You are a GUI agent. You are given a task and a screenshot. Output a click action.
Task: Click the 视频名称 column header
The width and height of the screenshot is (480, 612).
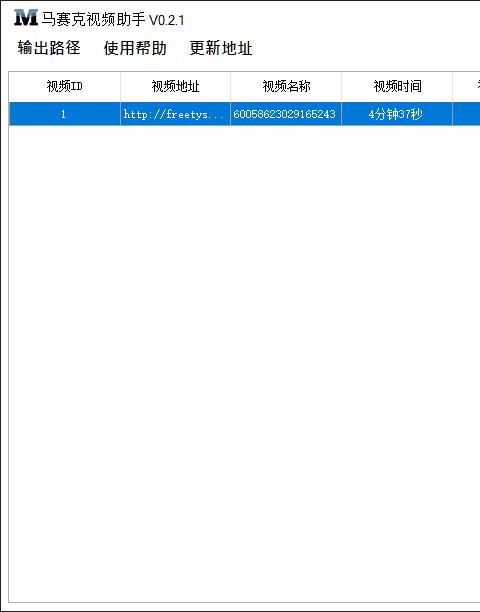click(286, 86)
